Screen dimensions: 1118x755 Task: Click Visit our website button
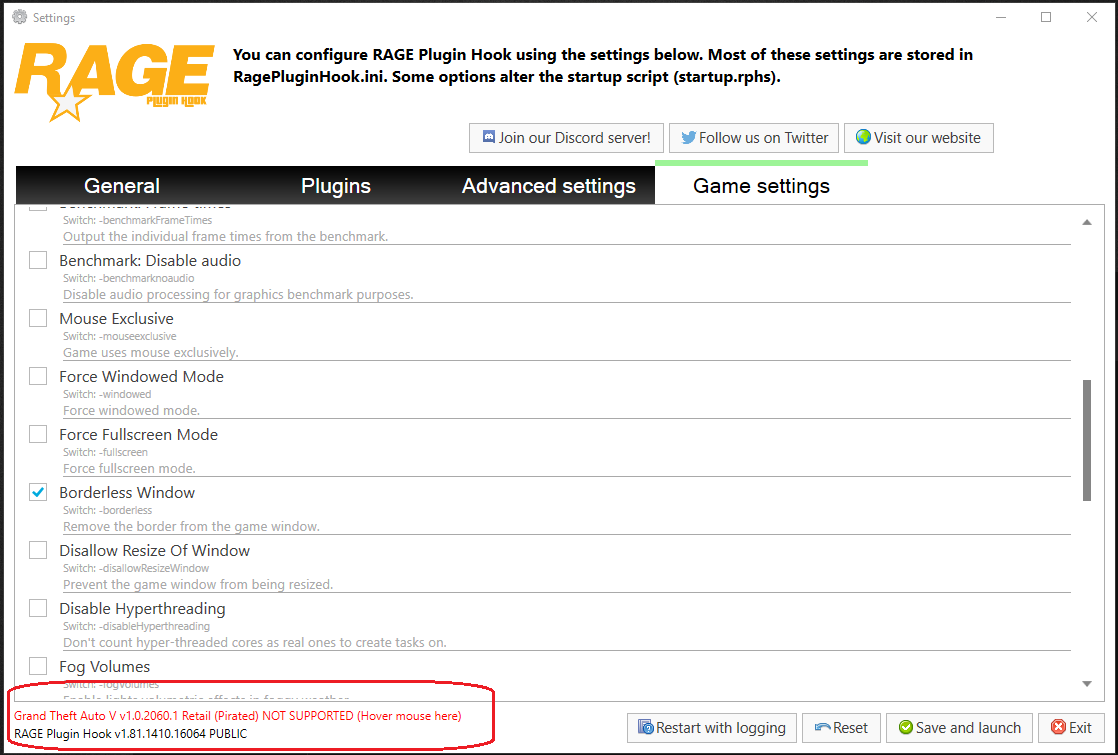point(918,138)
